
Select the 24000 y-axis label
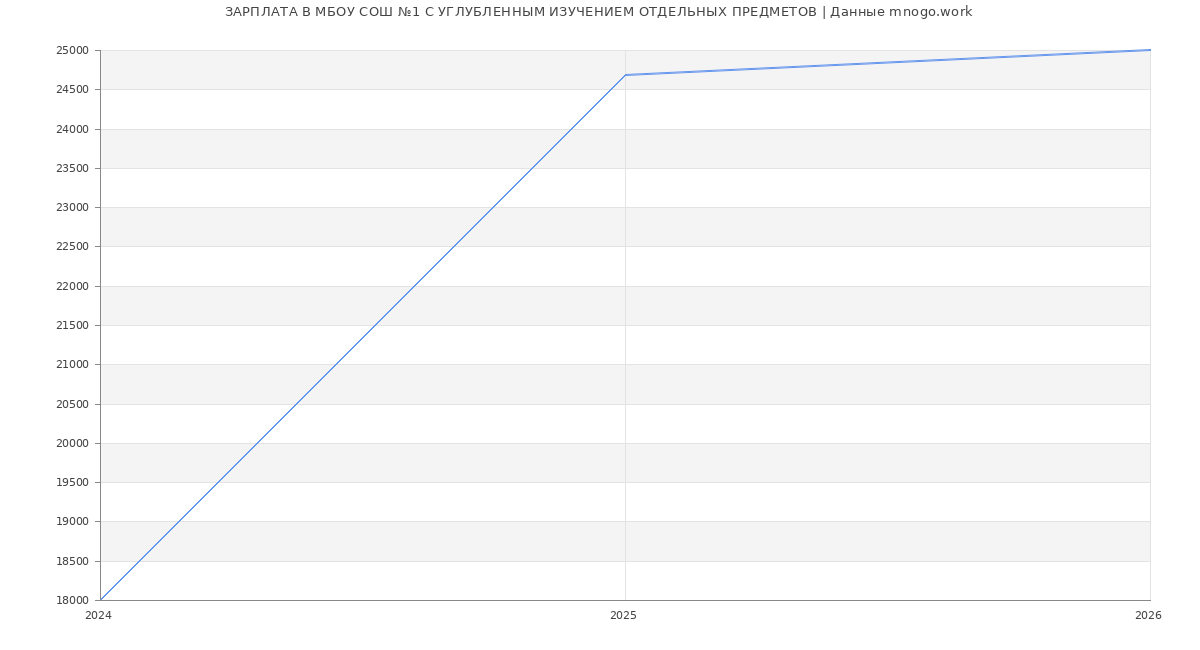(x=72, y=129)
